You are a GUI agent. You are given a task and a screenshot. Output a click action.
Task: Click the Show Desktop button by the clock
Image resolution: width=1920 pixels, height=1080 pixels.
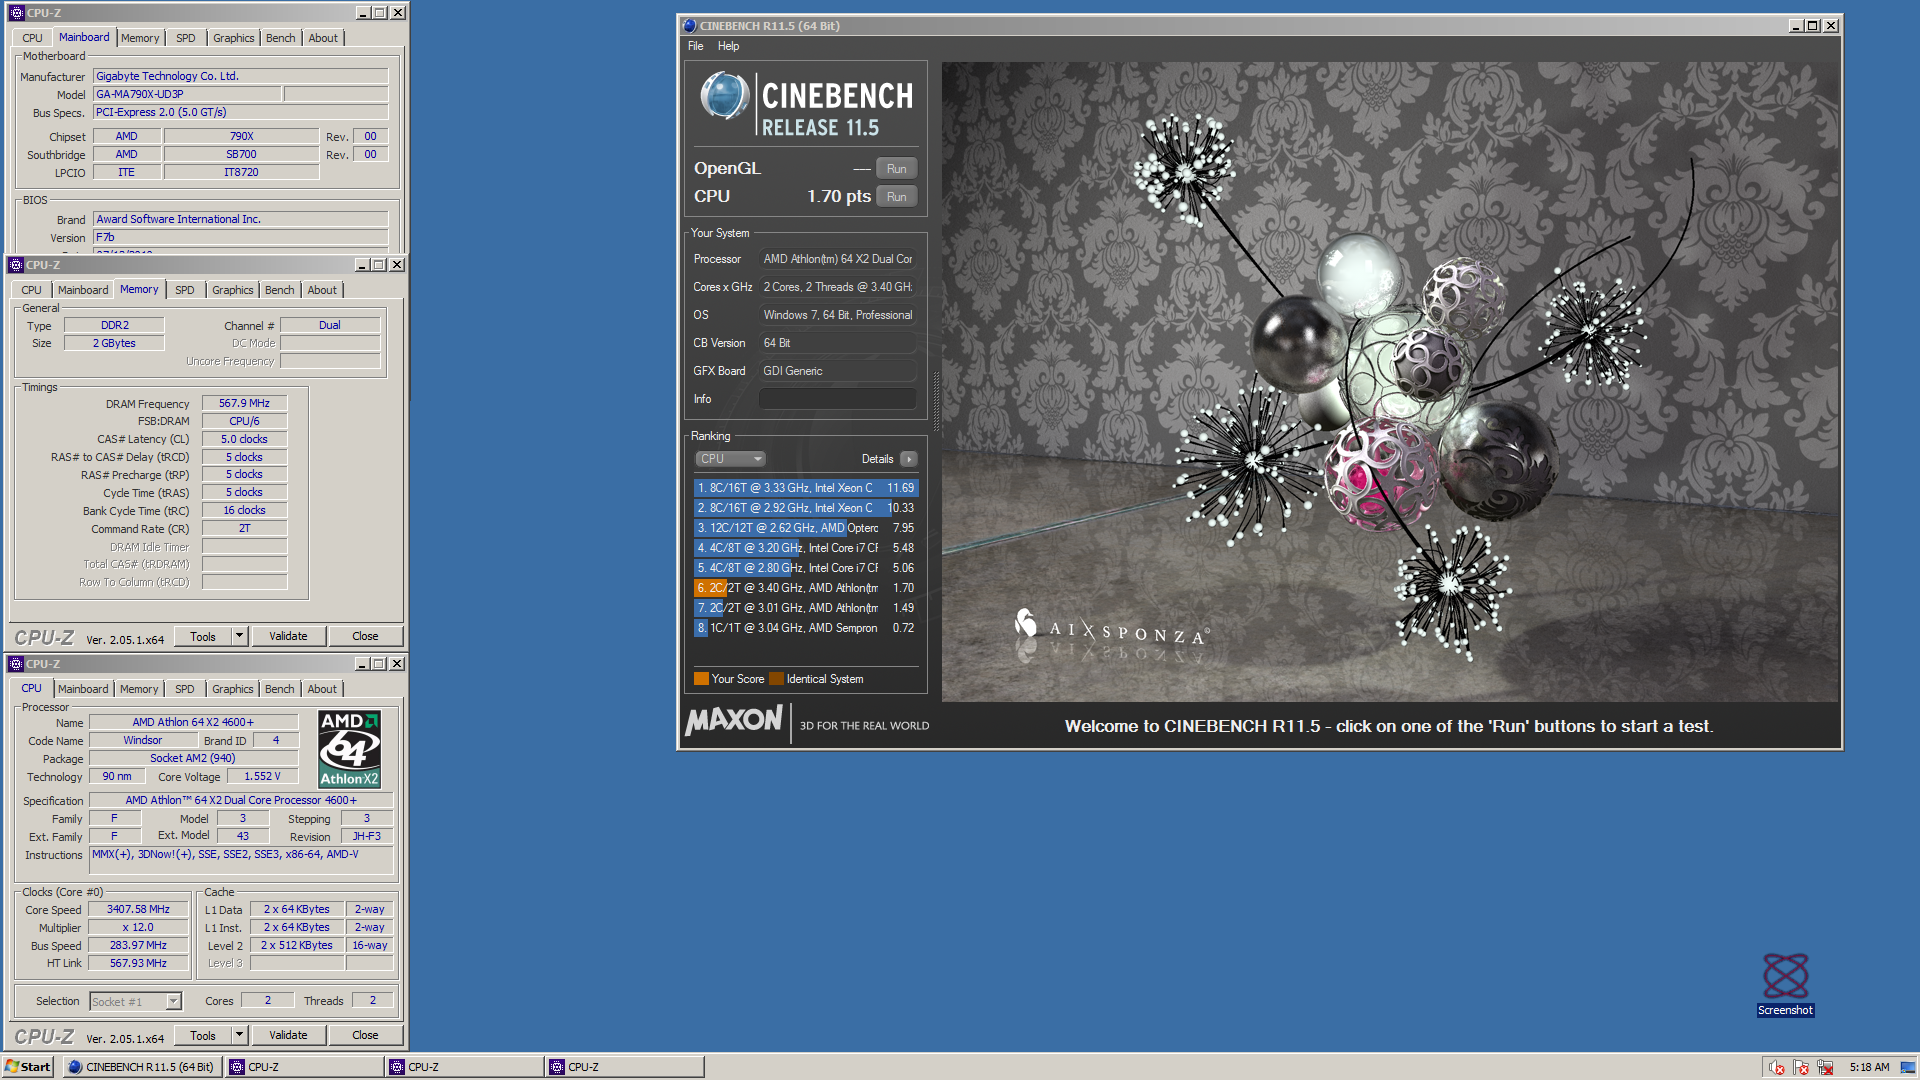(1907, 1067)
